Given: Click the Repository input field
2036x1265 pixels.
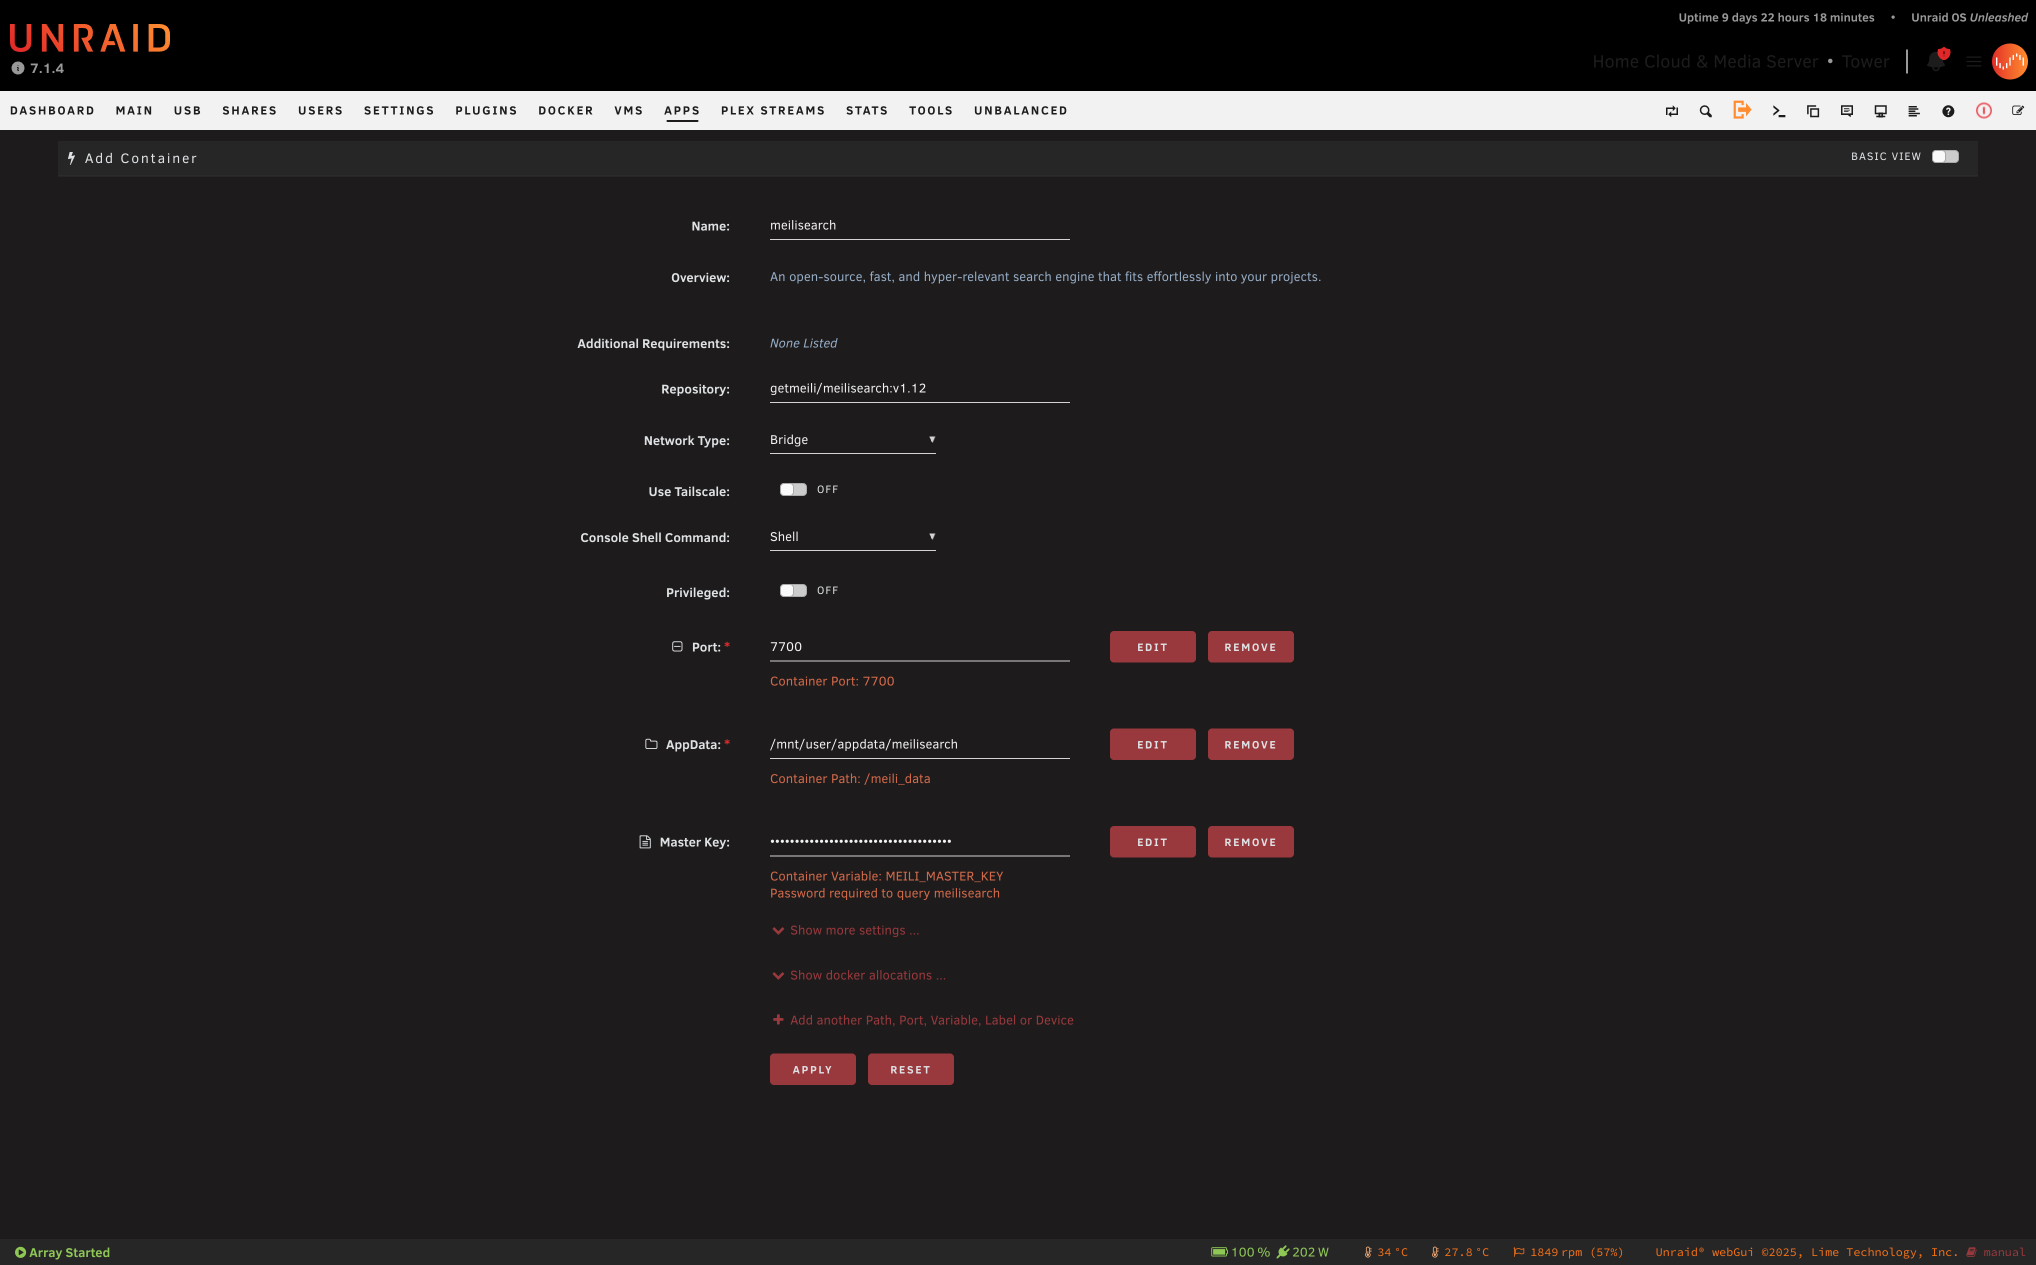Looking at the screenshot, I should coord(920,389).
